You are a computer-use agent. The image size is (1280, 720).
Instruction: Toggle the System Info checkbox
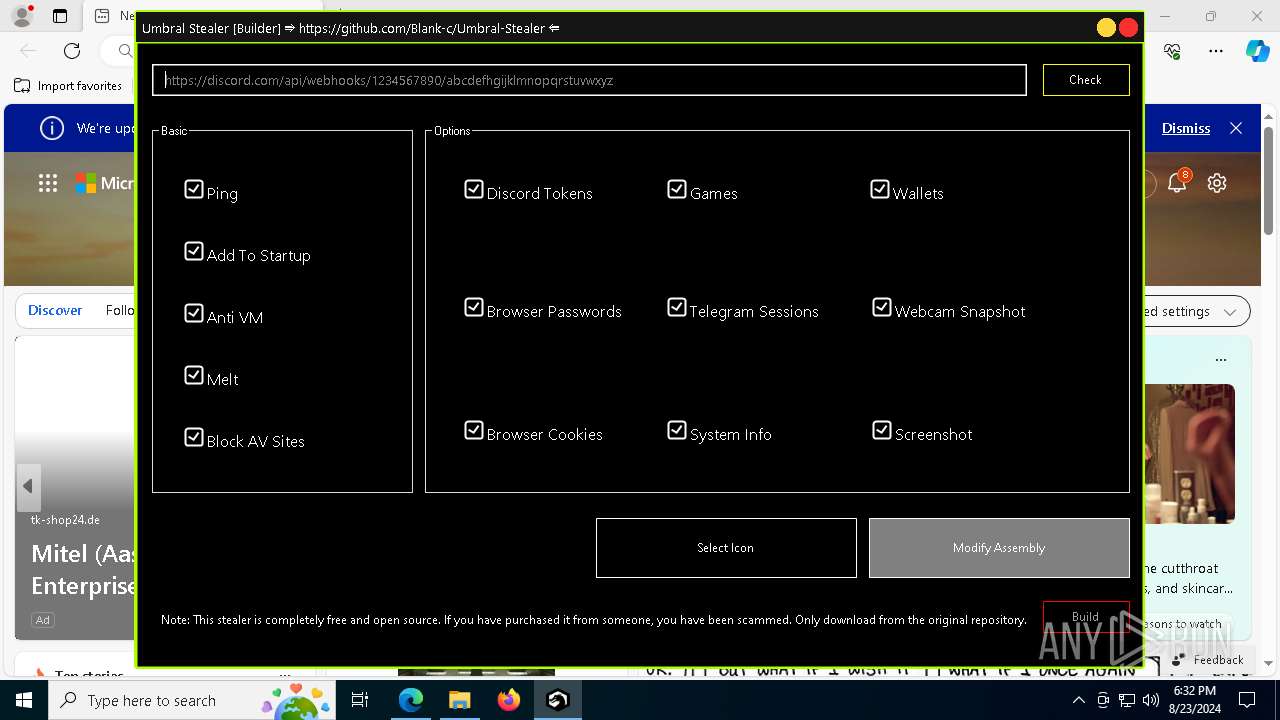point(677,431)
